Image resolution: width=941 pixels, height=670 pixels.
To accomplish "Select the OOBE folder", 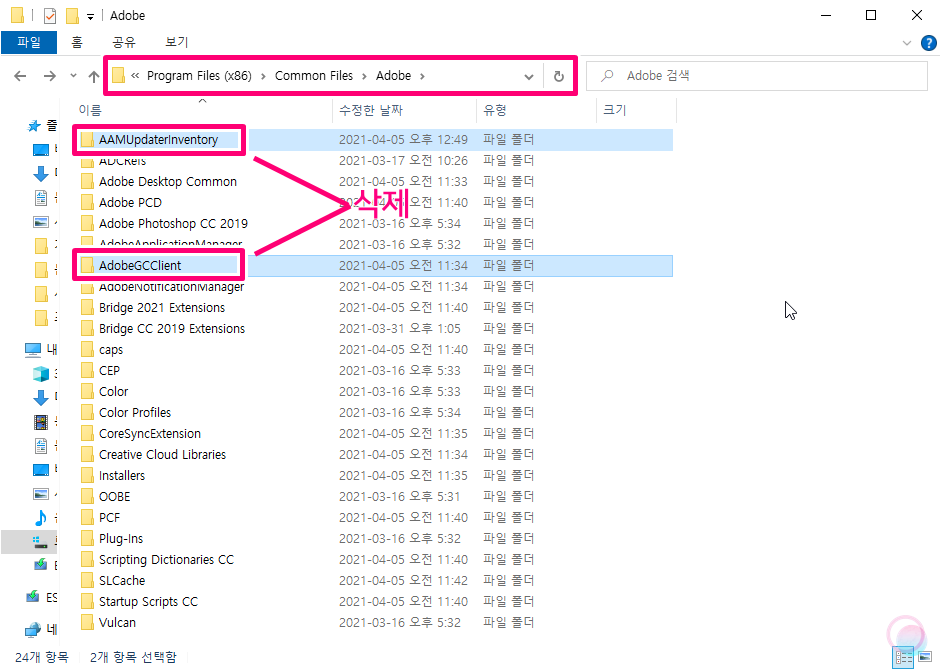I will point(114,496).
